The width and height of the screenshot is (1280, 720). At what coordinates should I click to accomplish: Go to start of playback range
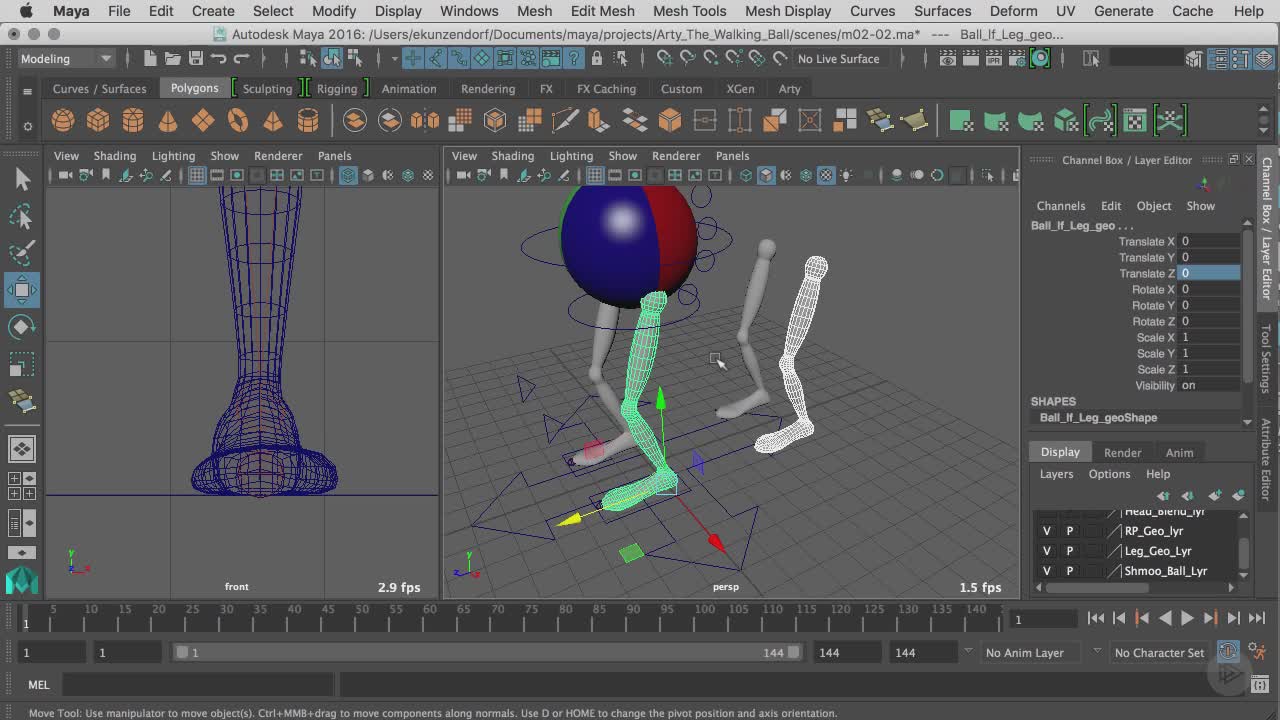click(x=1096, y=618)
